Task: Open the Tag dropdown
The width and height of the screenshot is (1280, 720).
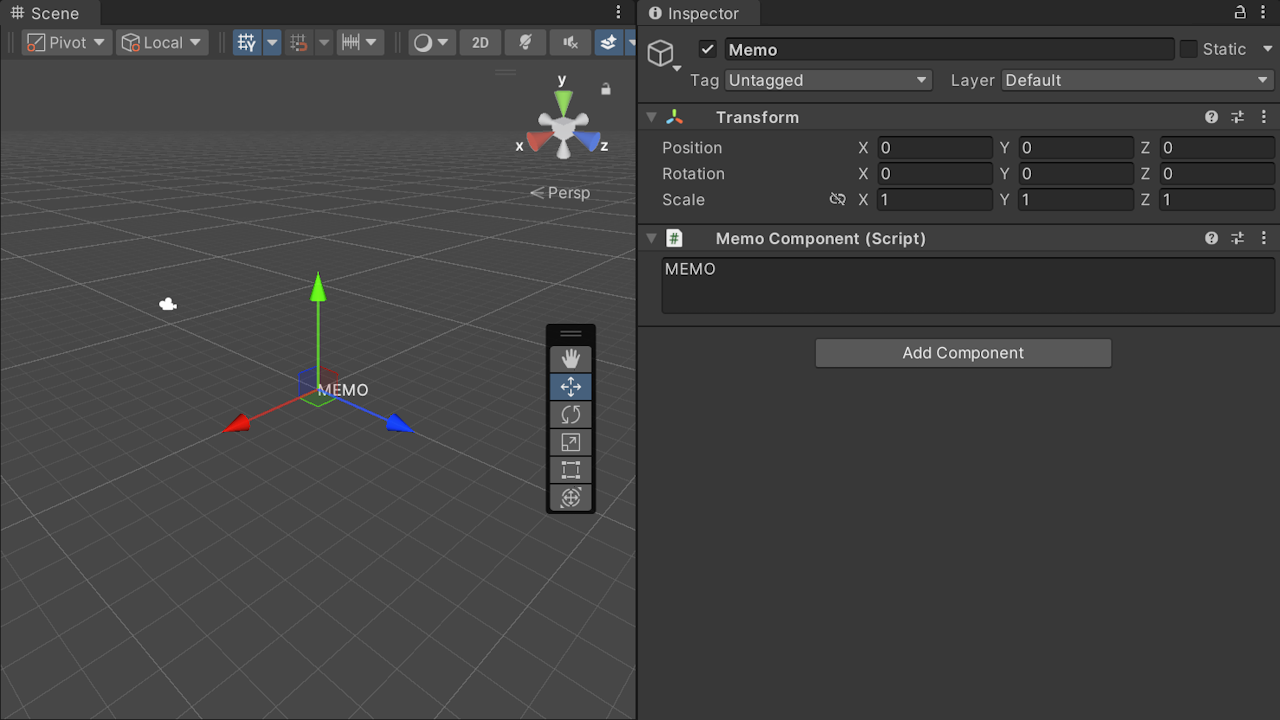Action: [x=828, y=80]
